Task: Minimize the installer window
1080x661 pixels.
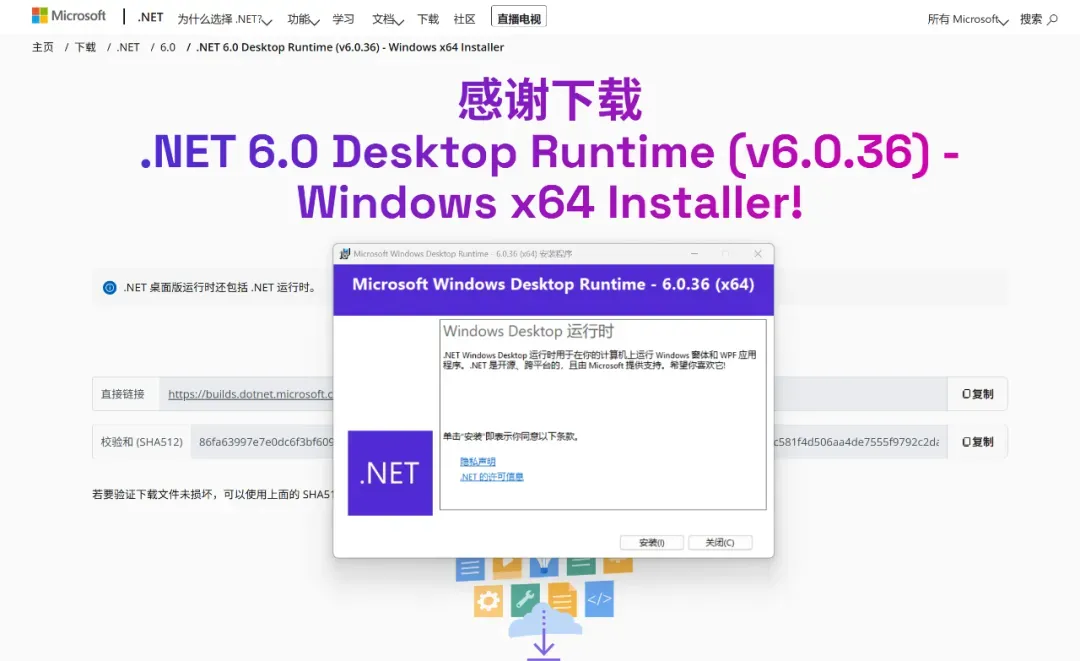Action: (x=694, y=254)
